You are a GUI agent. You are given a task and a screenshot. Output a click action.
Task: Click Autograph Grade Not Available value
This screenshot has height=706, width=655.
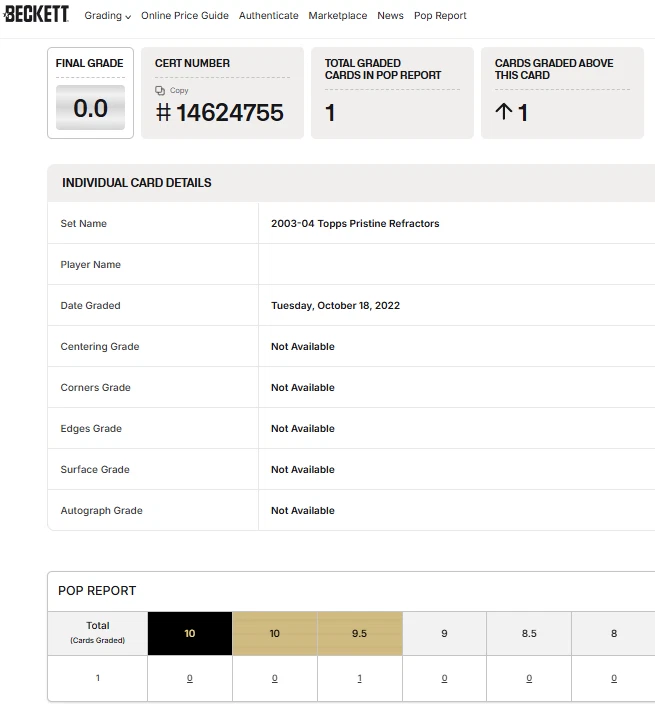[x=303, y=511]
